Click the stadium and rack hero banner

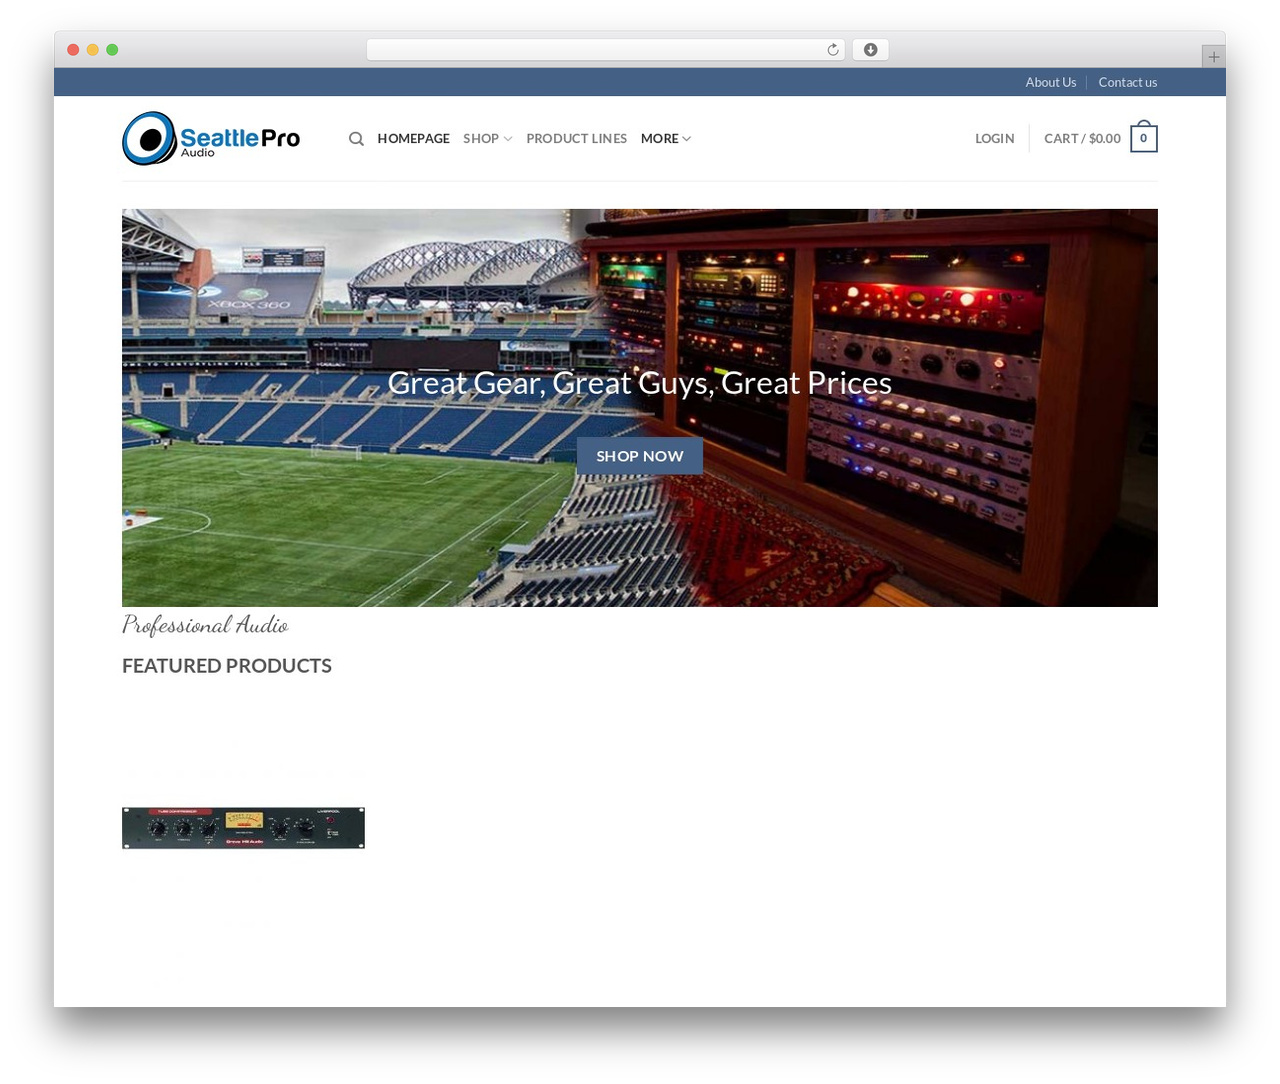640,408
